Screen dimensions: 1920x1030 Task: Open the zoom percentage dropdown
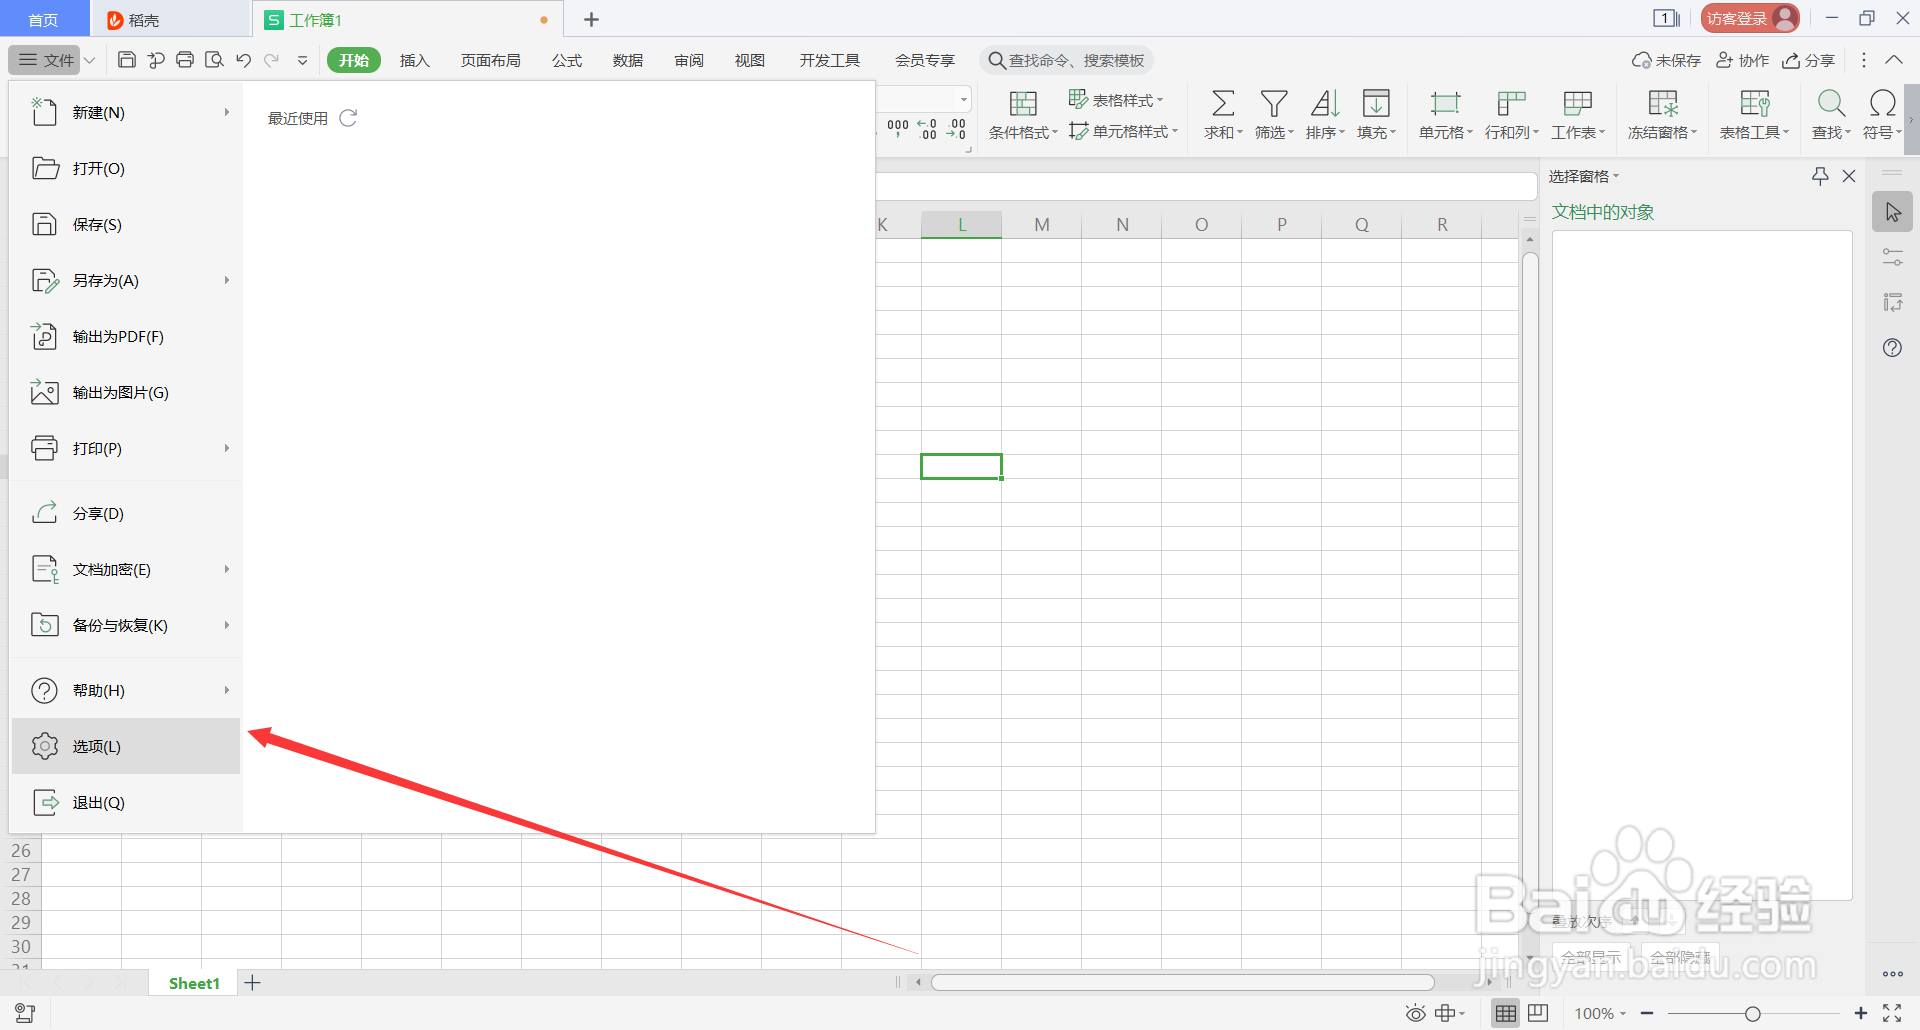coord(1601,1012)
